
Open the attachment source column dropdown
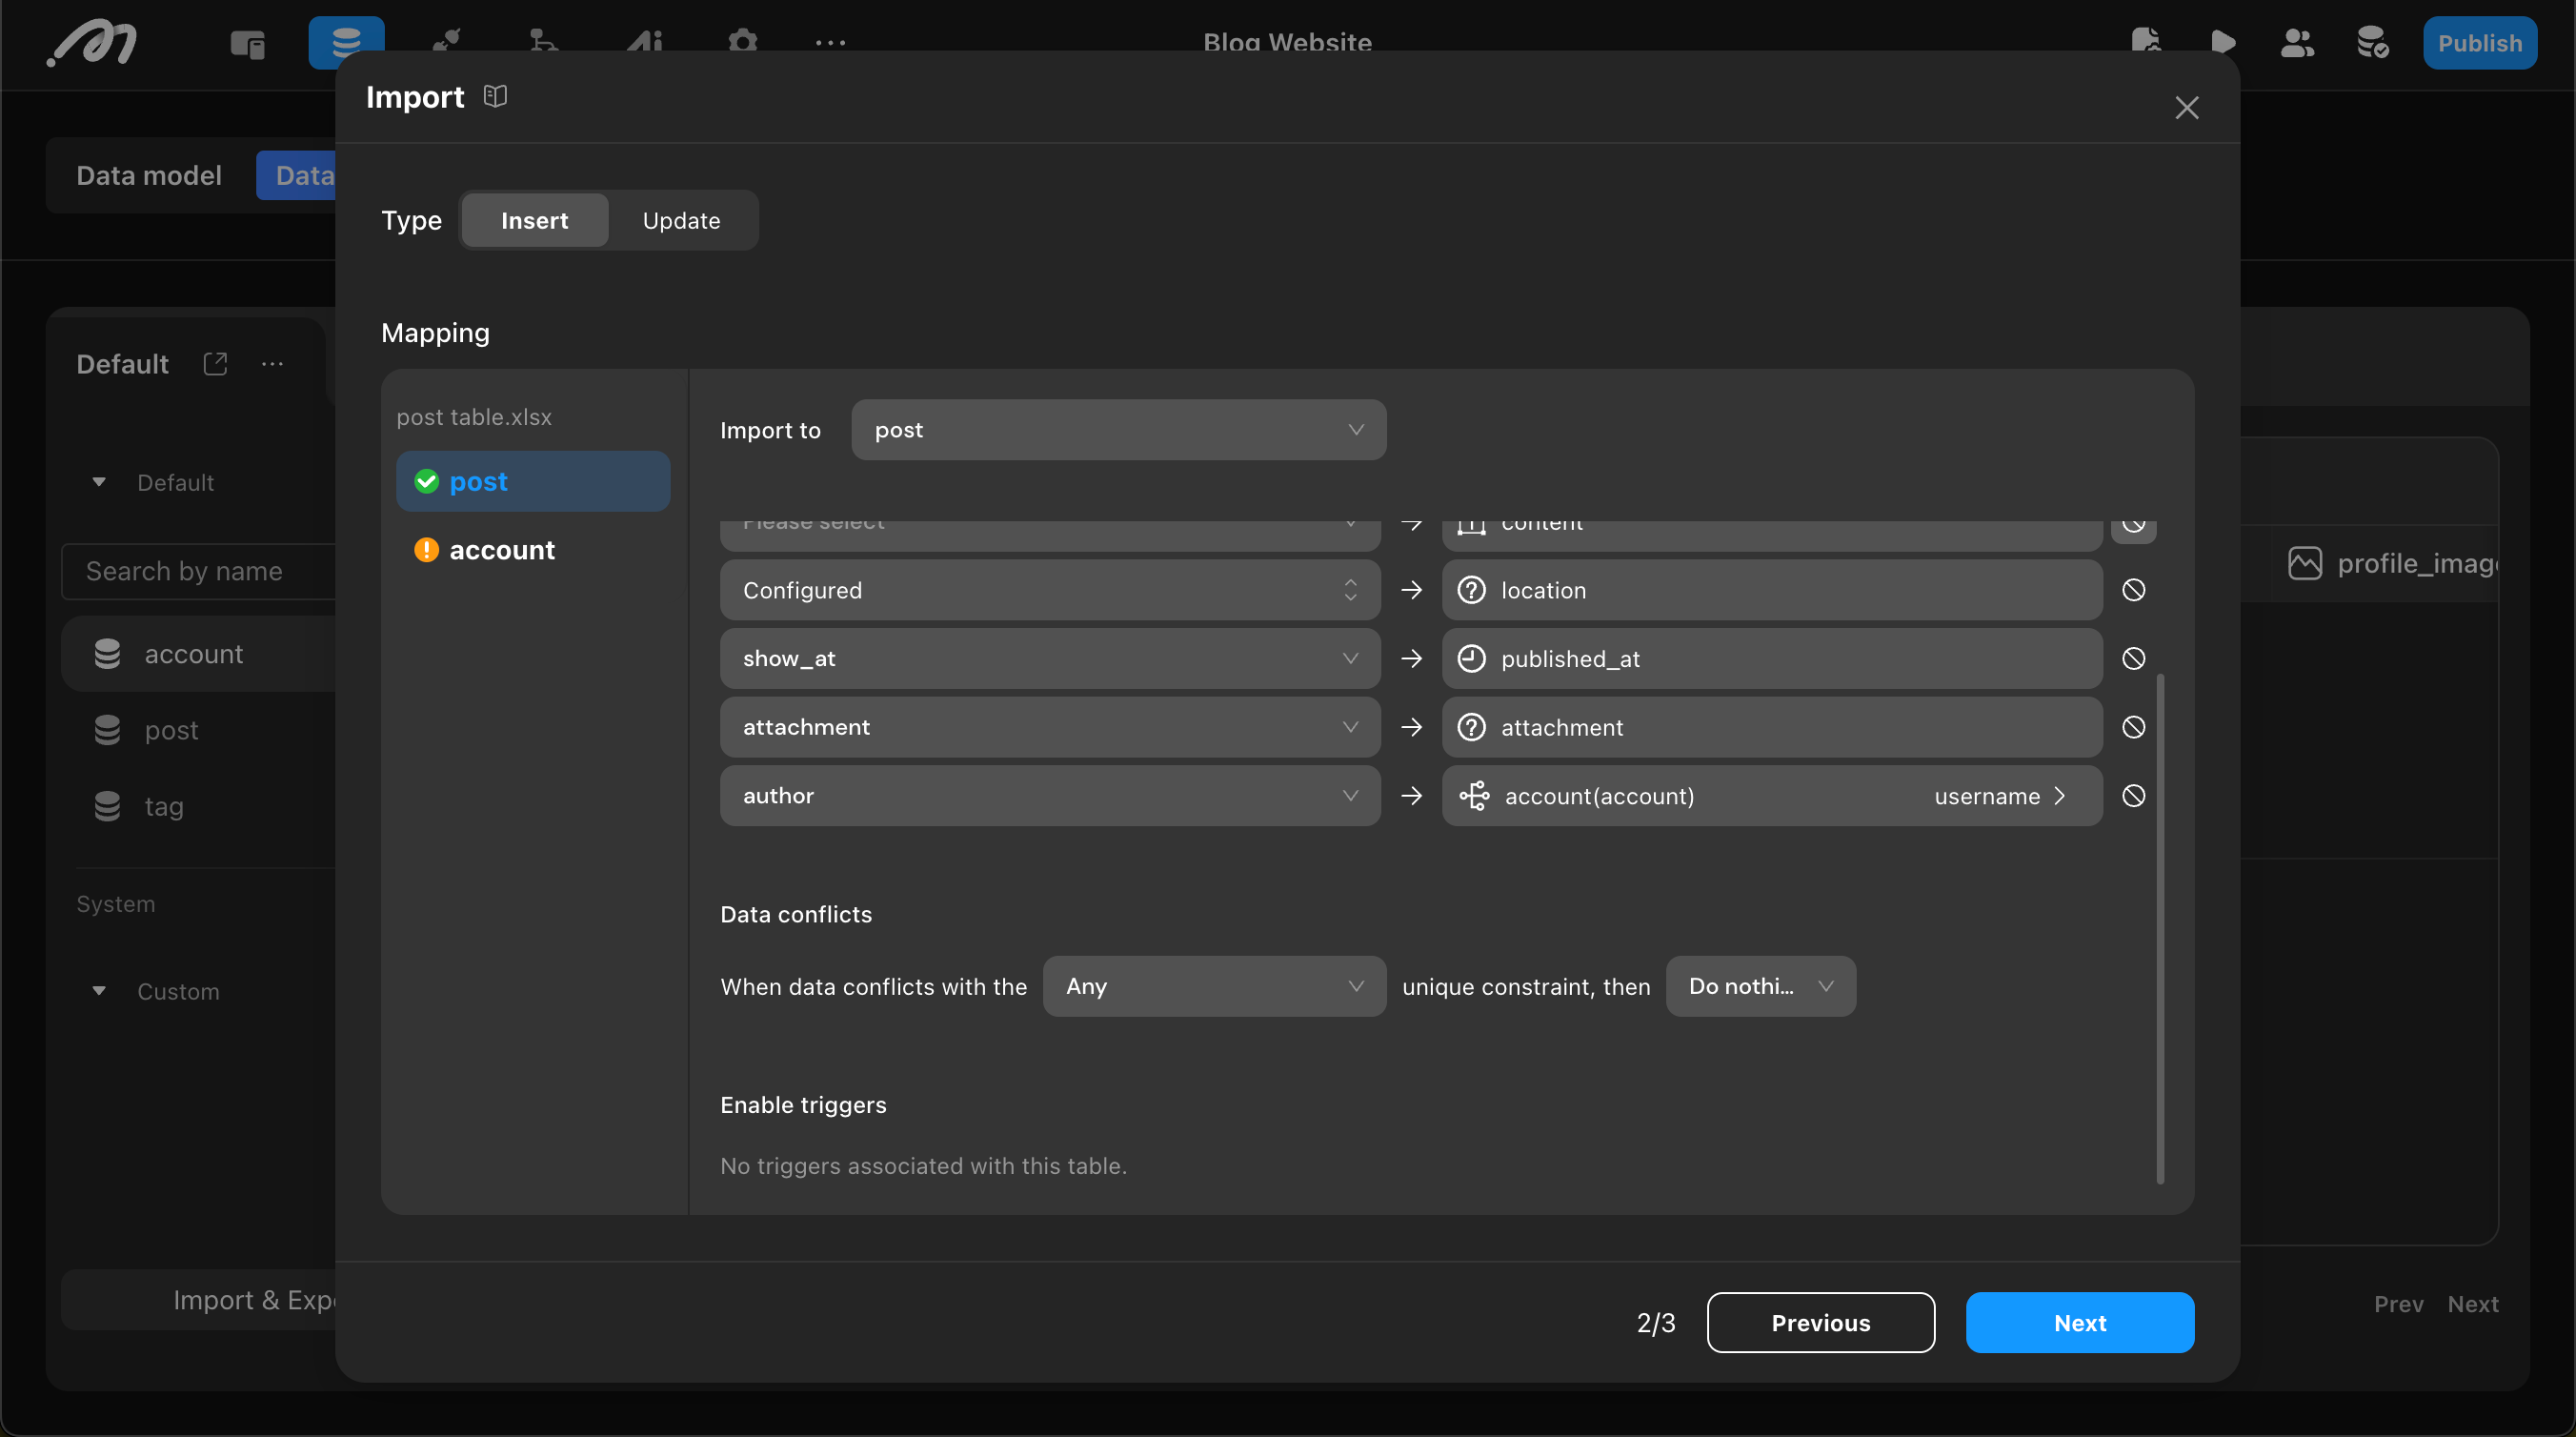point(1050,727)
